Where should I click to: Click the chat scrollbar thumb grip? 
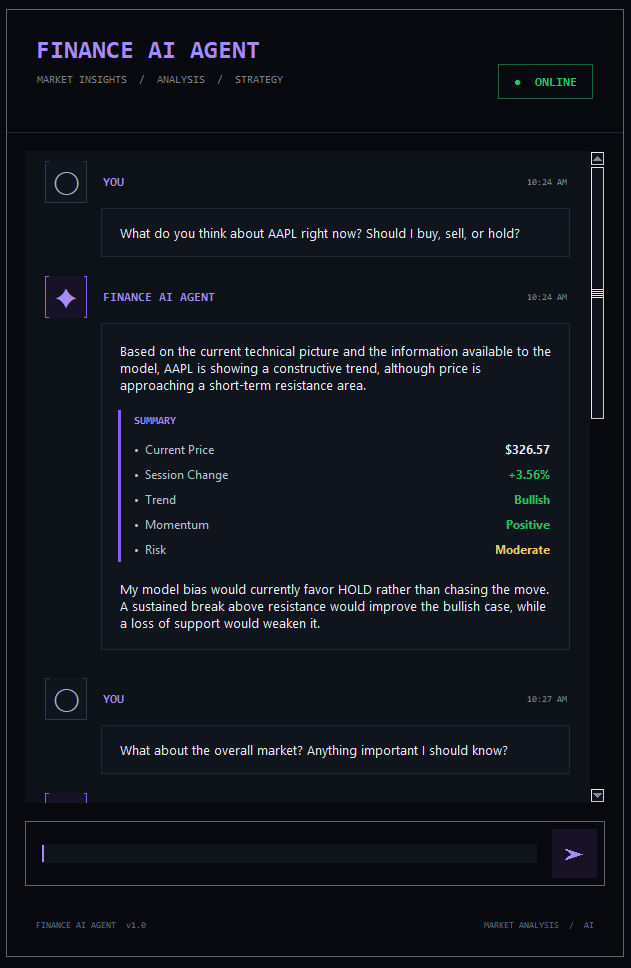[597, 293]
